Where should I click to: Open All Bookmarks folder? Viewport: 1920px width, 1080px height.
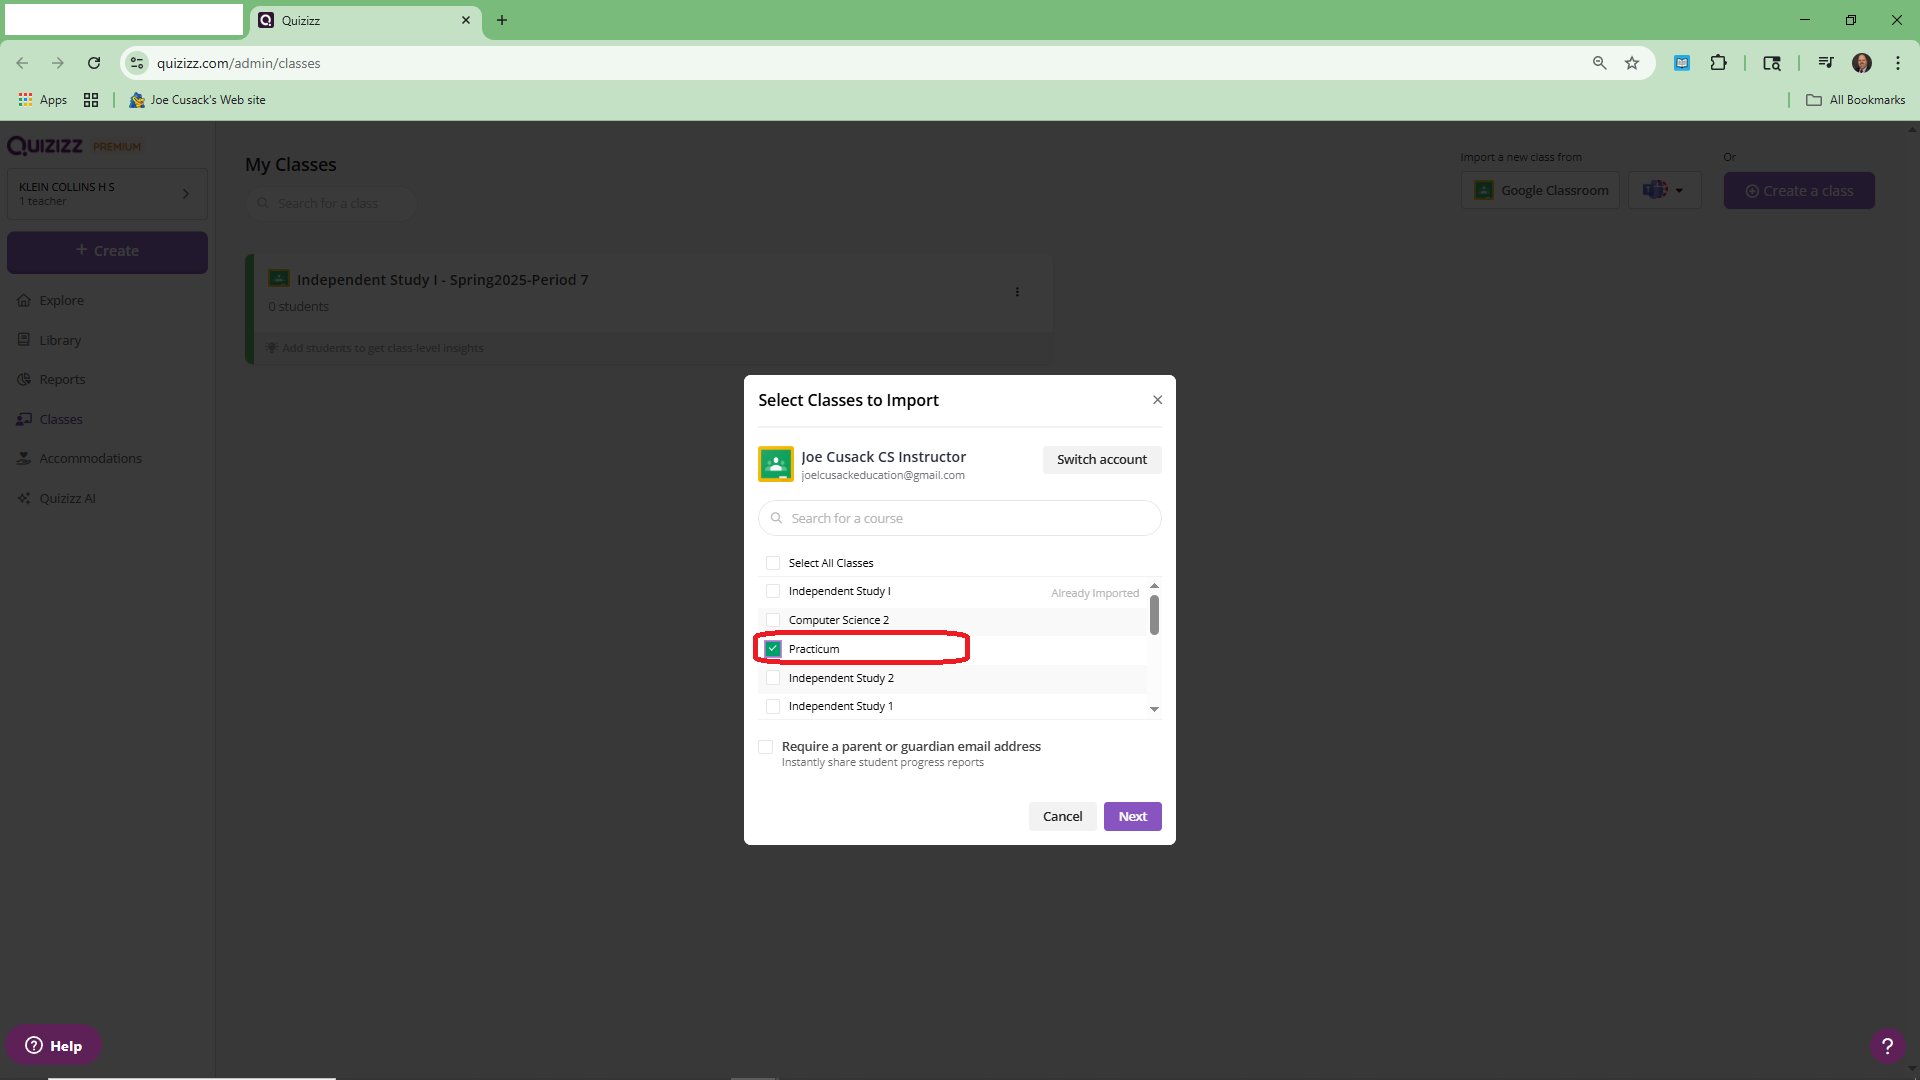1855,100
